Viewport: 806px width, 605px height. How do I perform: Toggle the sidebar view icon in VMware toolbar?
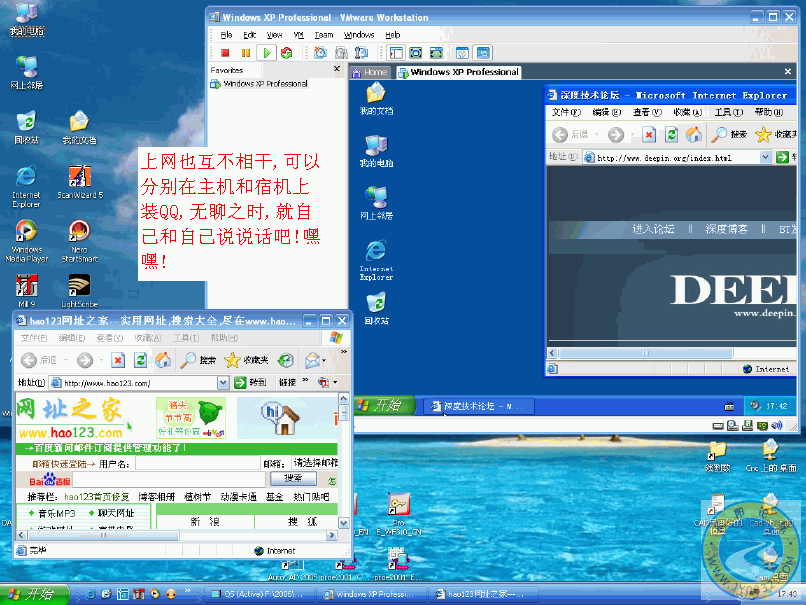click(396, 53)
